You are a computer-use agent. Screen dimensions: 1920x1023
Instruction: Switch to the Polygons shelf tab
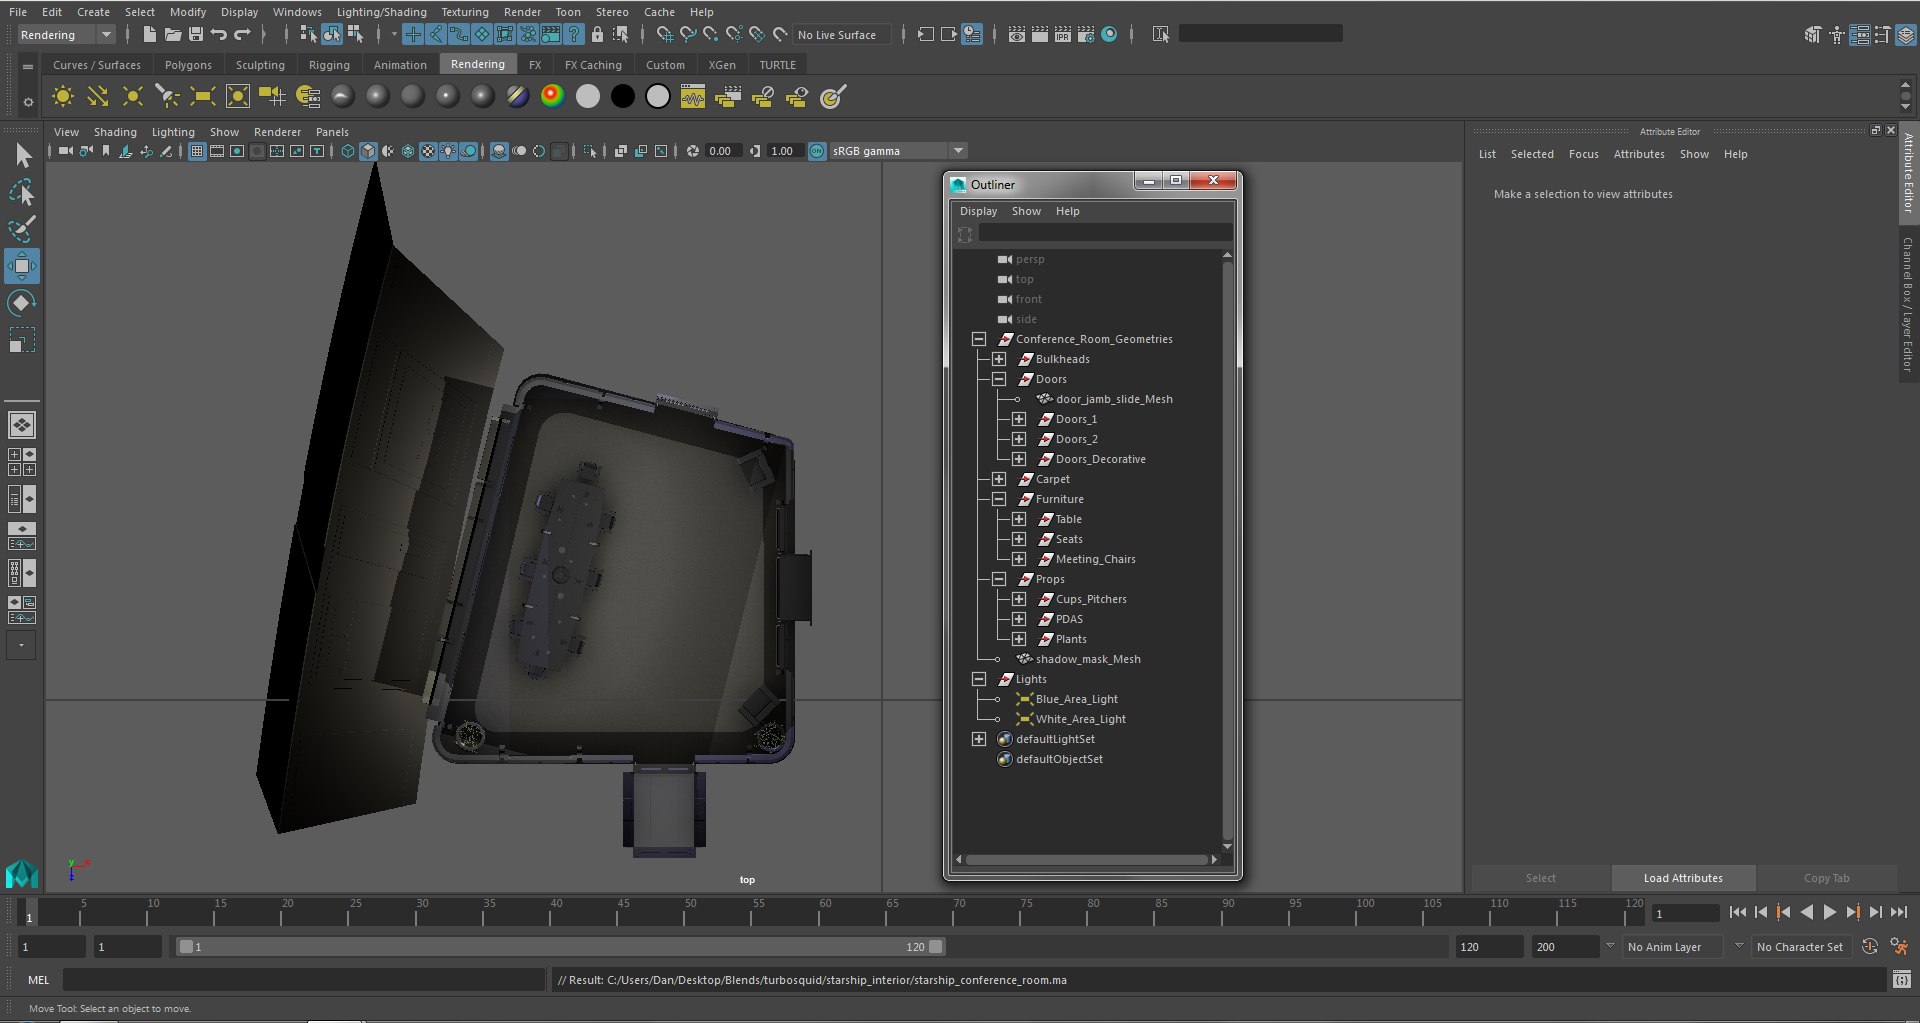coord(188,65)
